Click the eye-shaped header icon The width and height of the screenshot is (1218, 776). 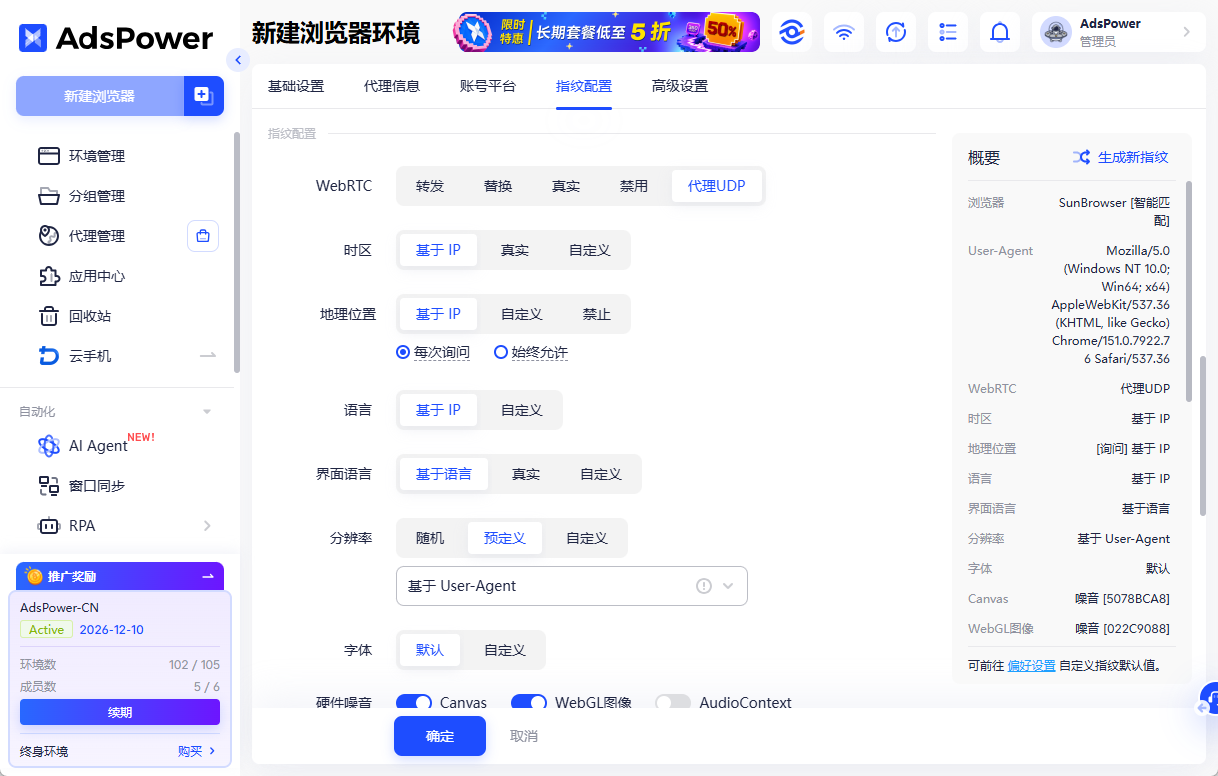point(792,32)
